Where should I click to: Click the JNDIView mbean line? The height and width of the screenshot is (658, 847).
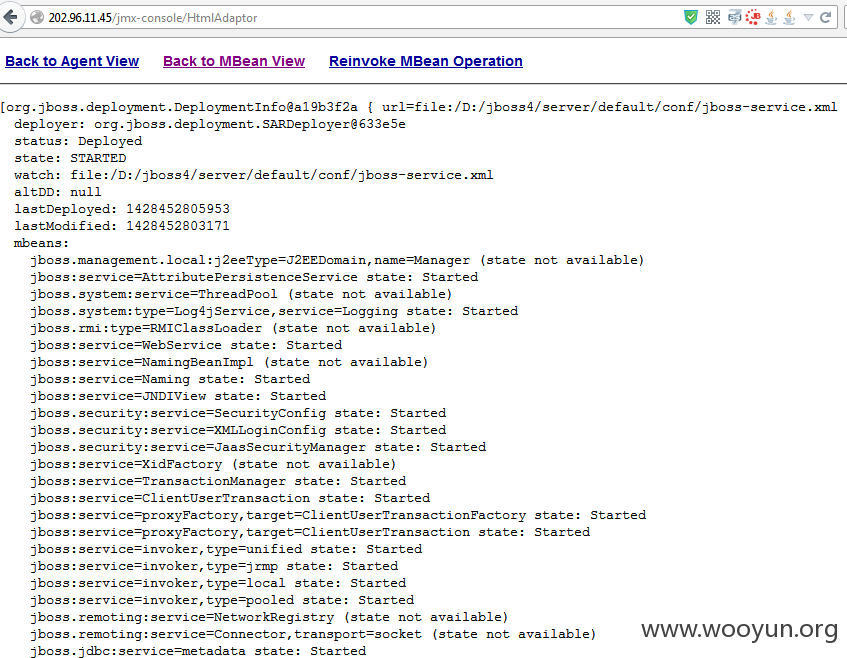tap(178, 396)
